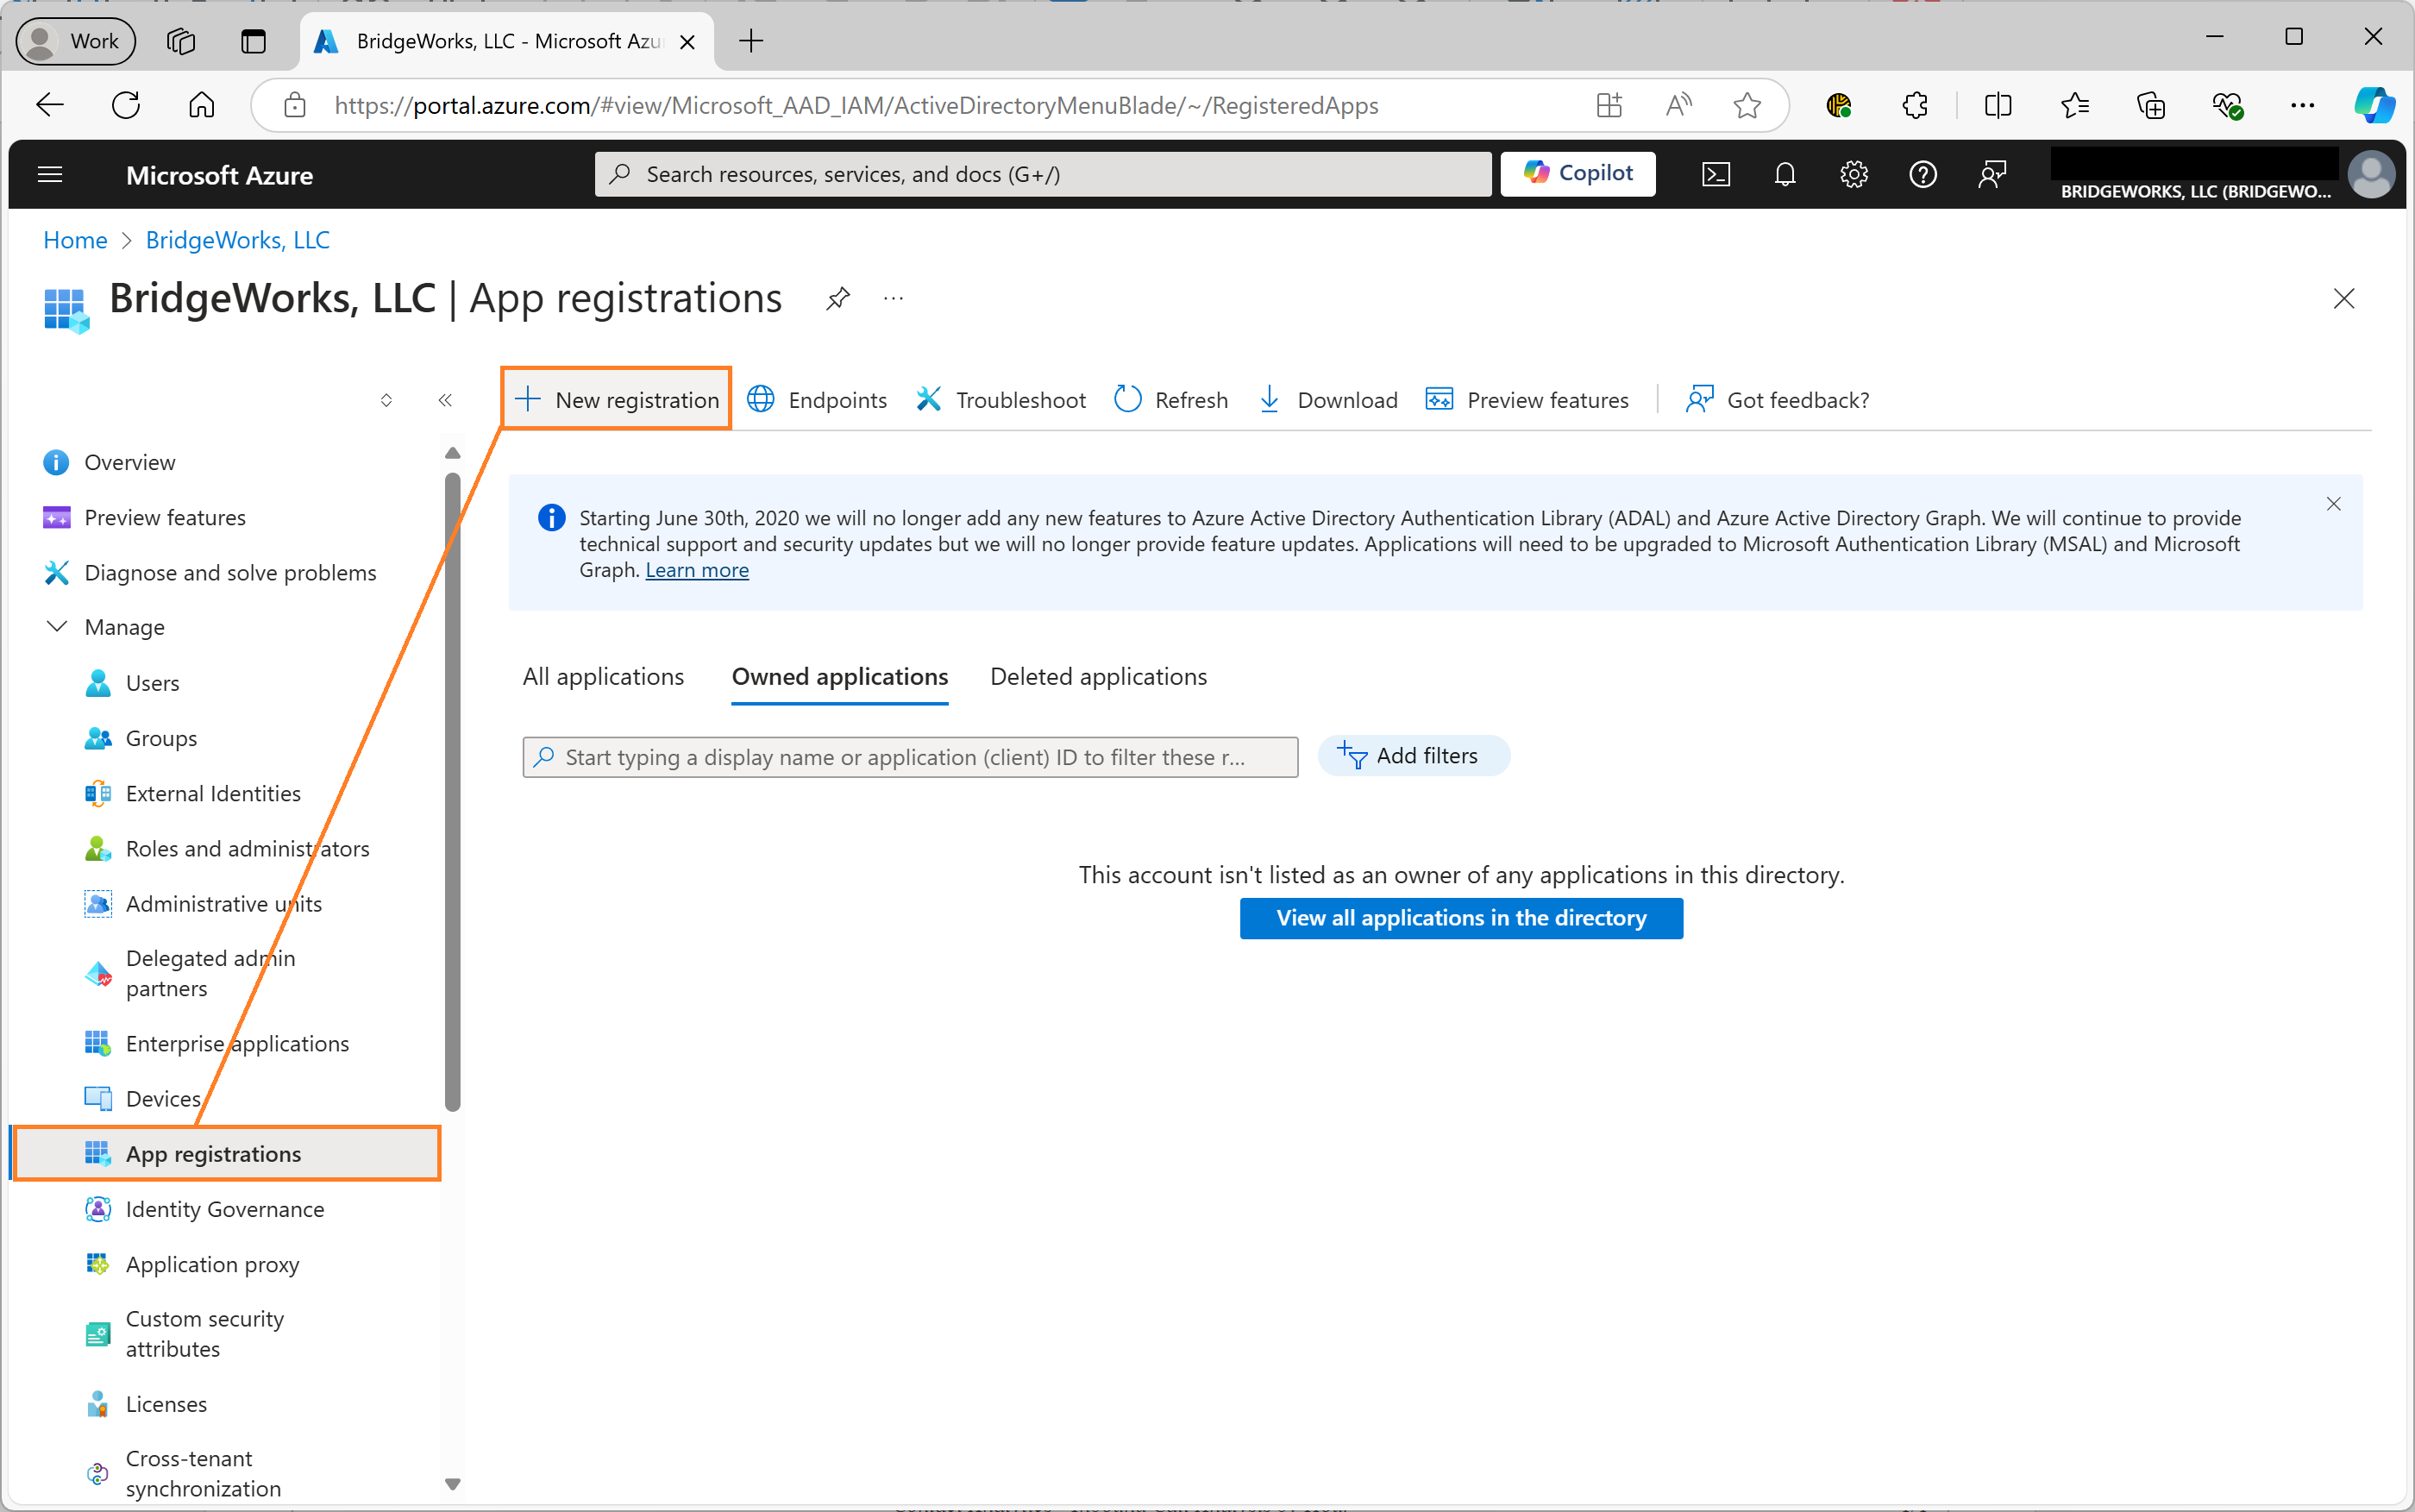Download the app registrations list
The width and height of the screenshot is (2415, 1512).
(x=1328, y=400)
